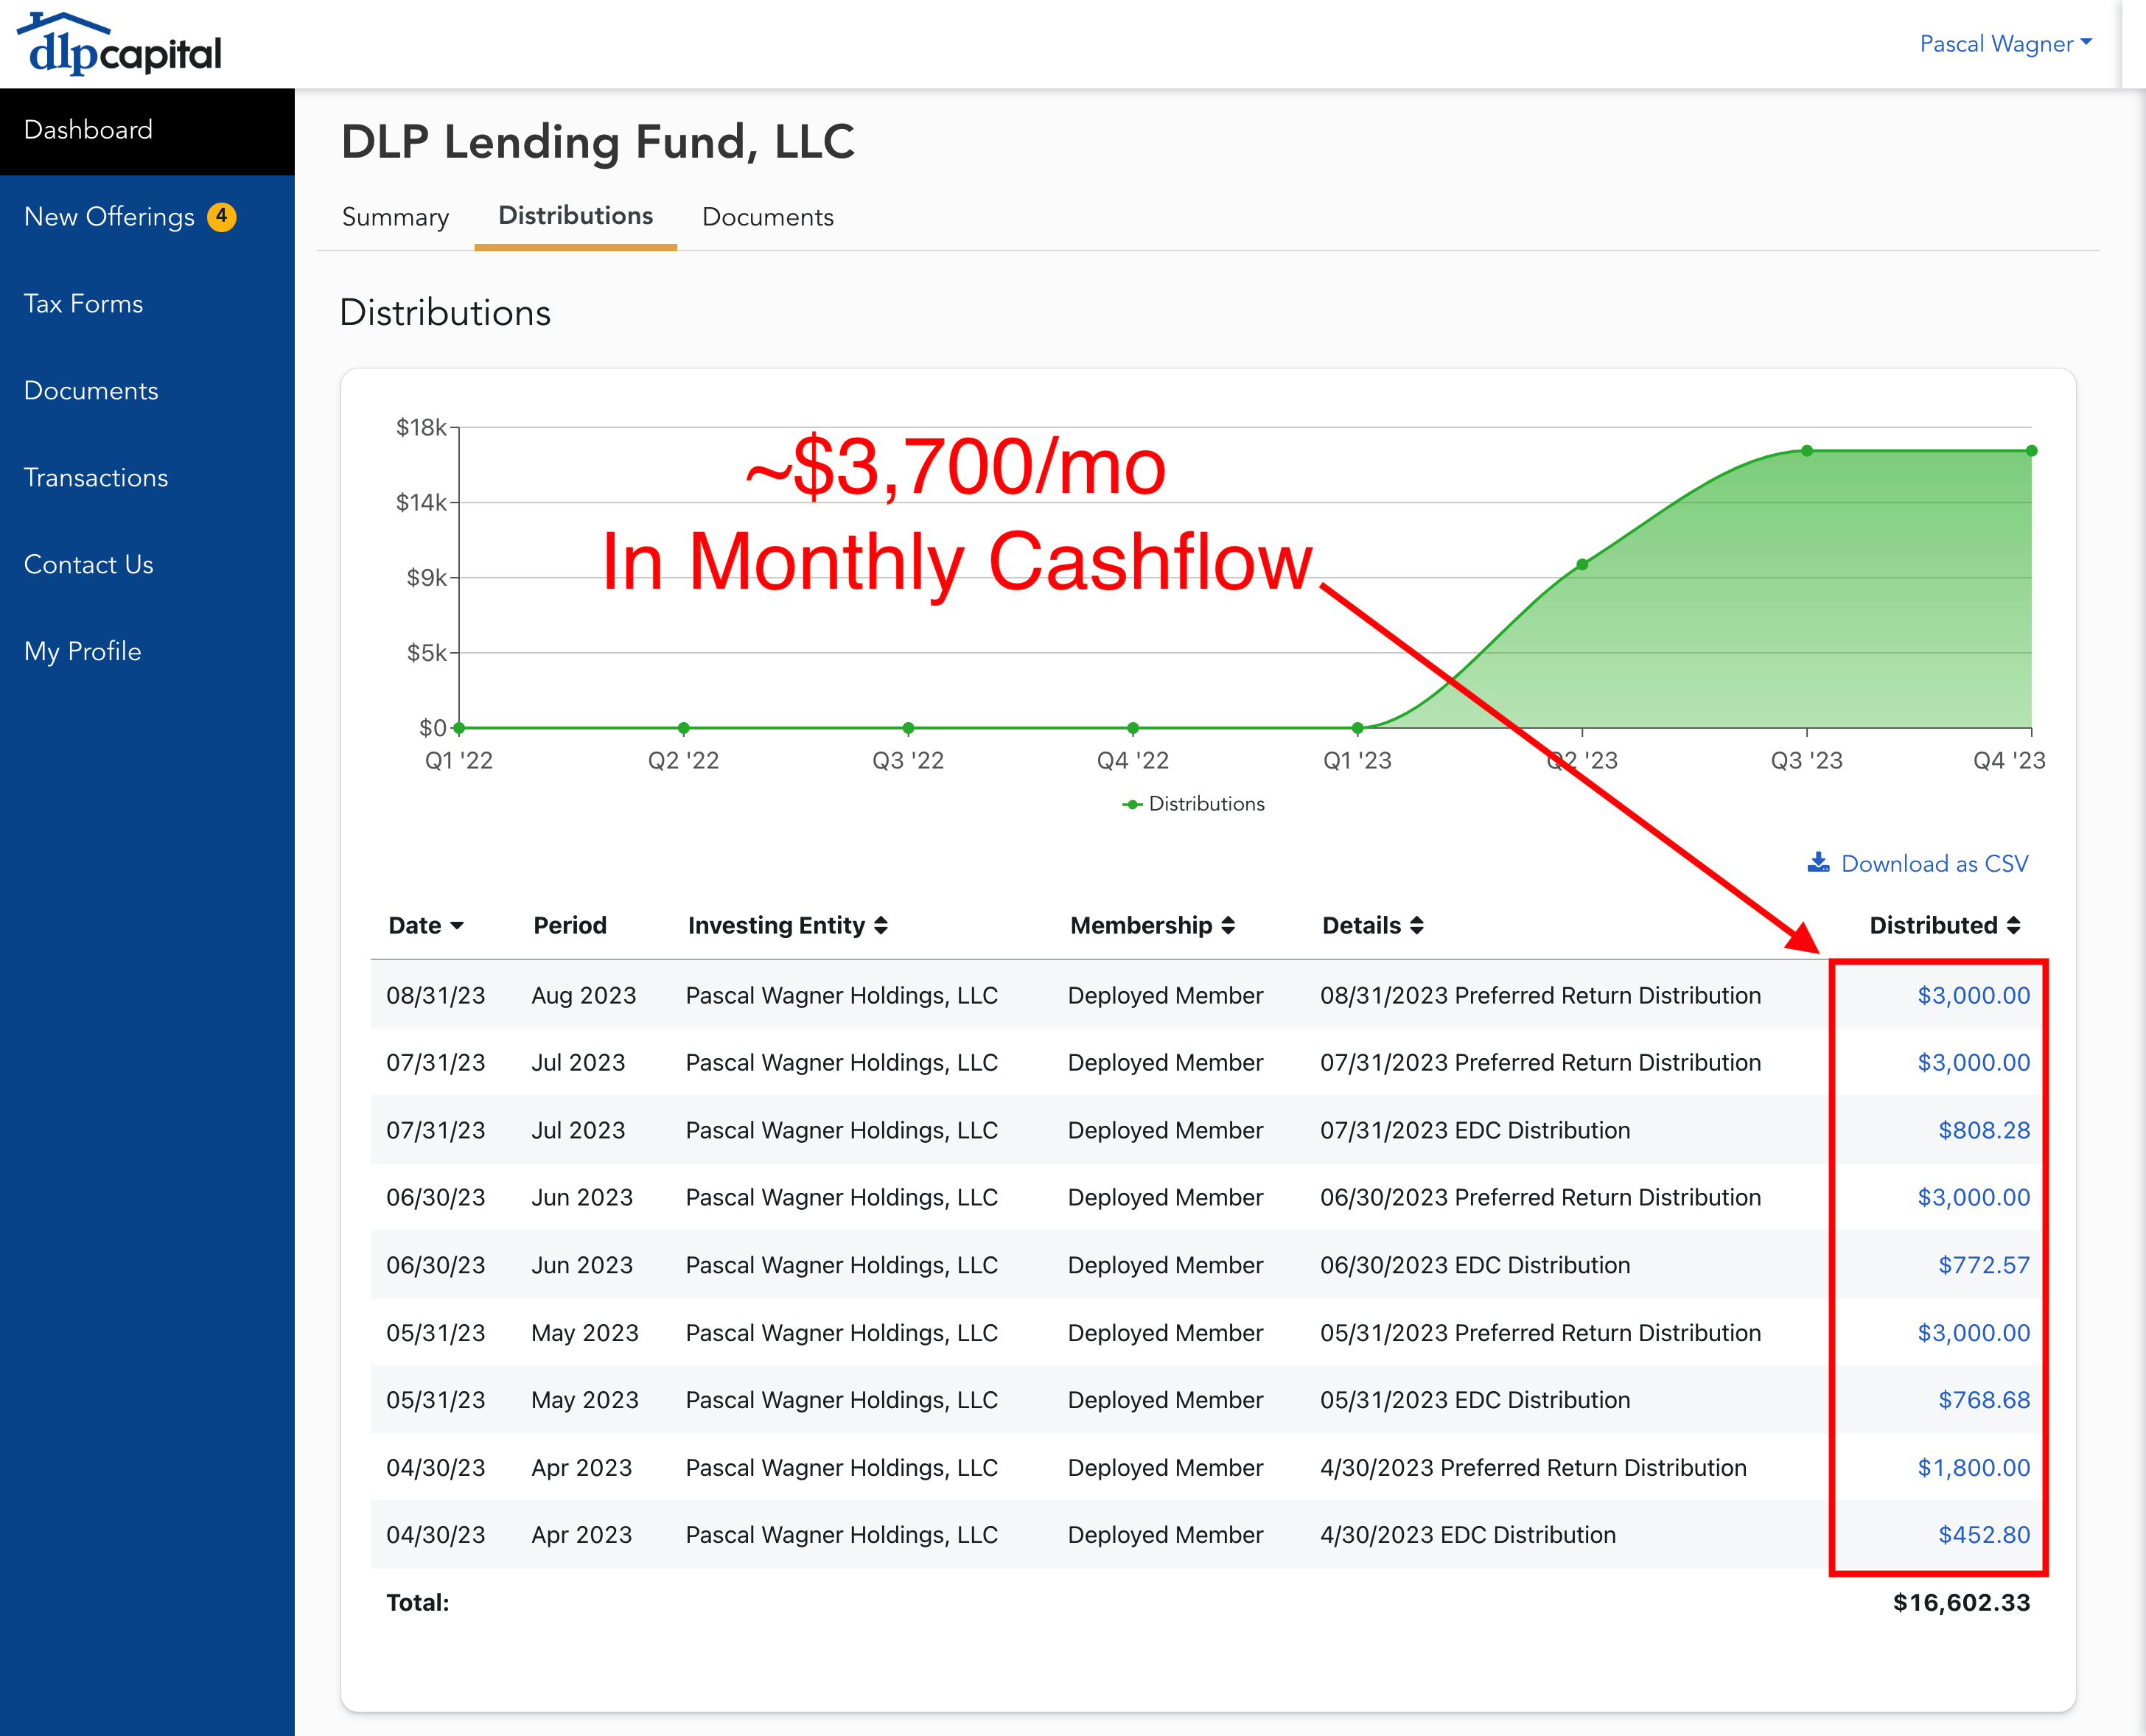Click the Q4 '22 chart data point

point(1133,728)
